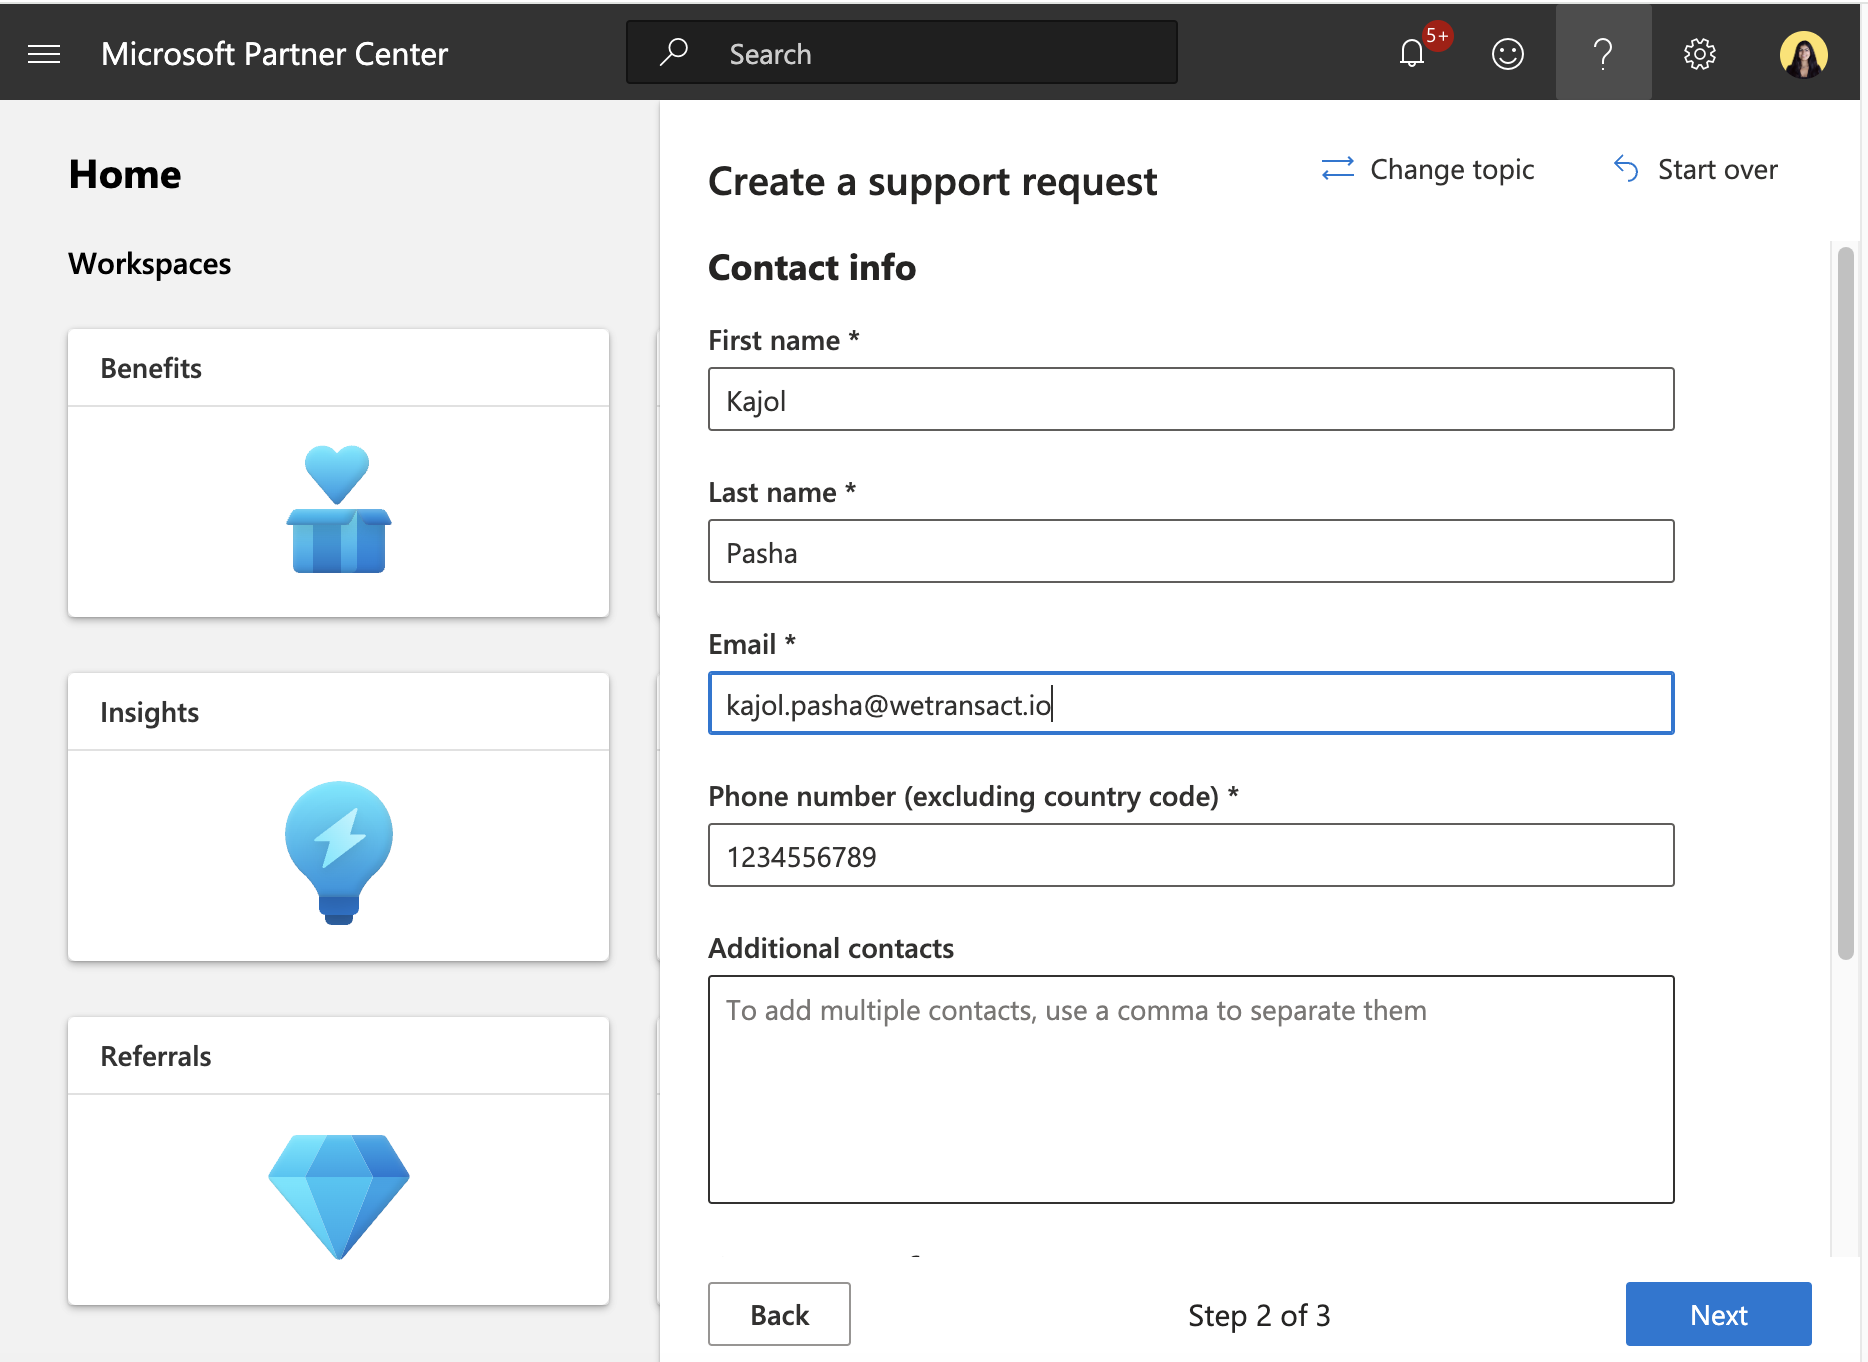Click the Start over undo icon
The height and width of the screenshot is (1362, 1868).
(x=1626, y=169)
